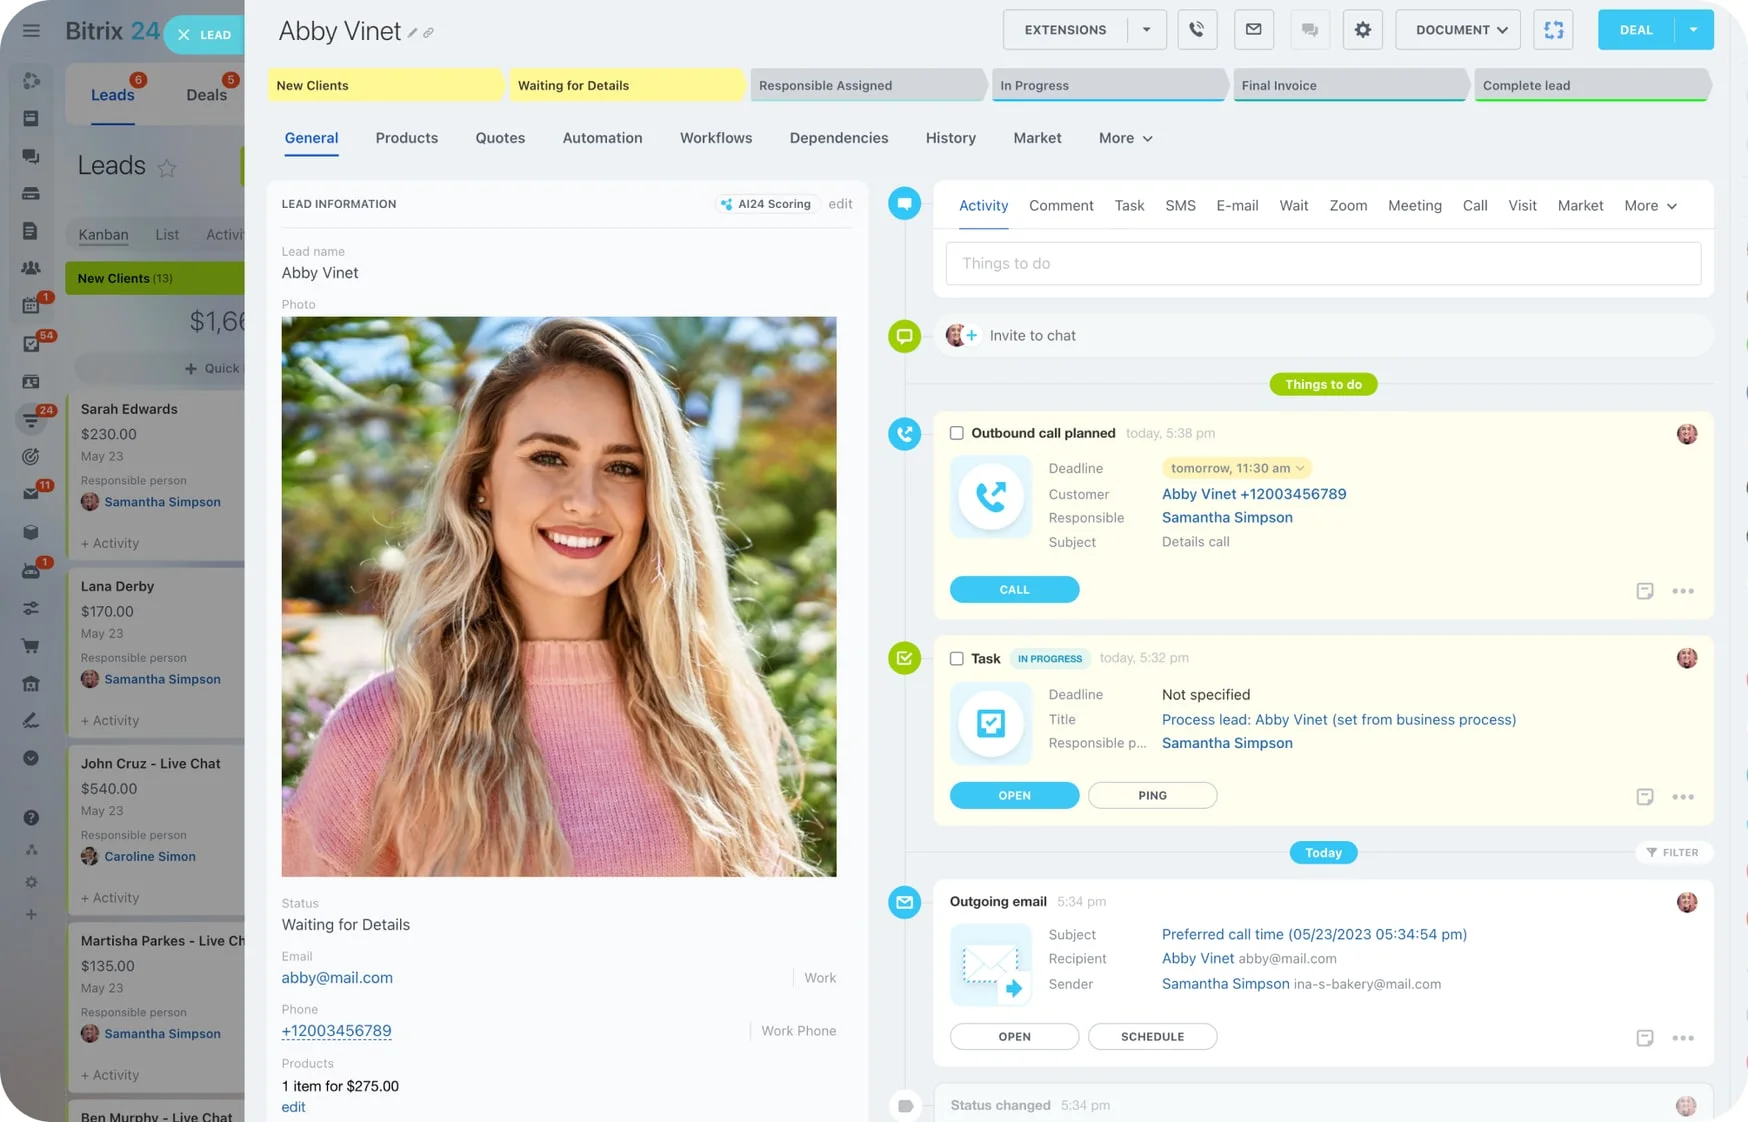Screen dimensions: 1748x1122
Task: Filter the timeline history
Action: tap(1672, 853)
